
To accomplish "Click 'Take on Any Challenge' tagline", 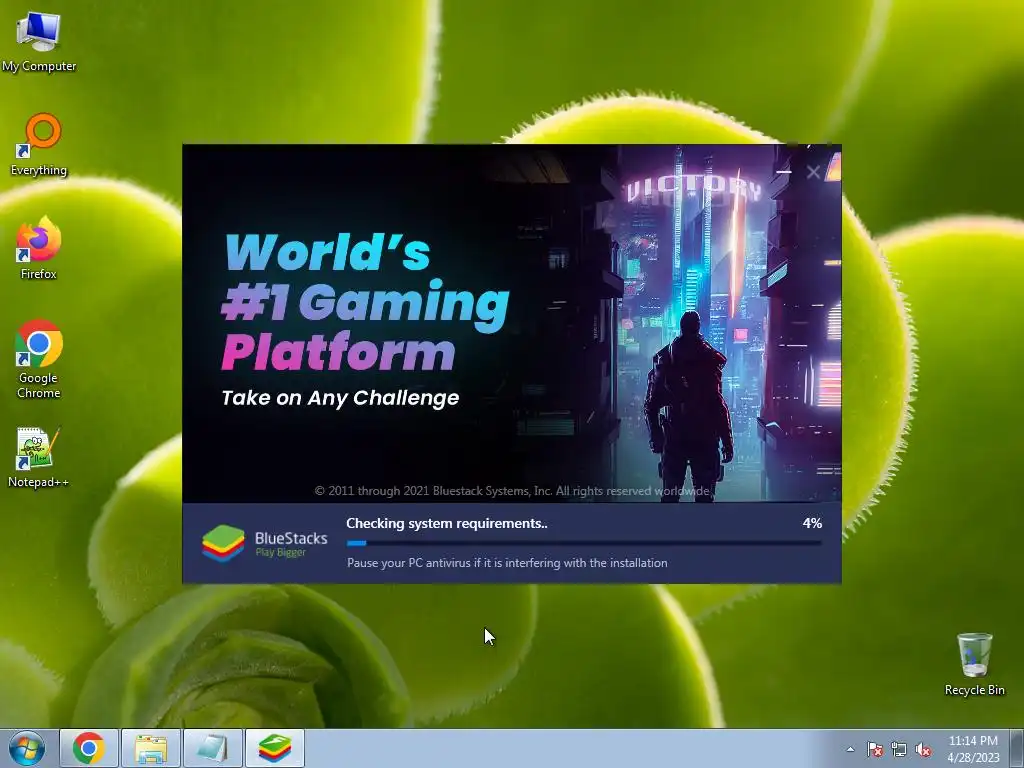I will [340, 398].
